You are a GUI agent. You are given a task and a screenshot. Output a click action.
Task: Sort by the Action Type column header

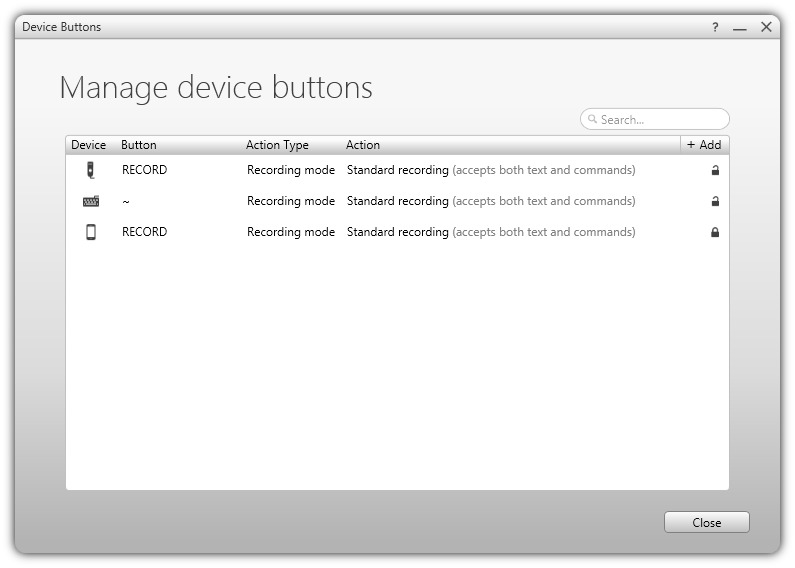[x=277, y=145]
